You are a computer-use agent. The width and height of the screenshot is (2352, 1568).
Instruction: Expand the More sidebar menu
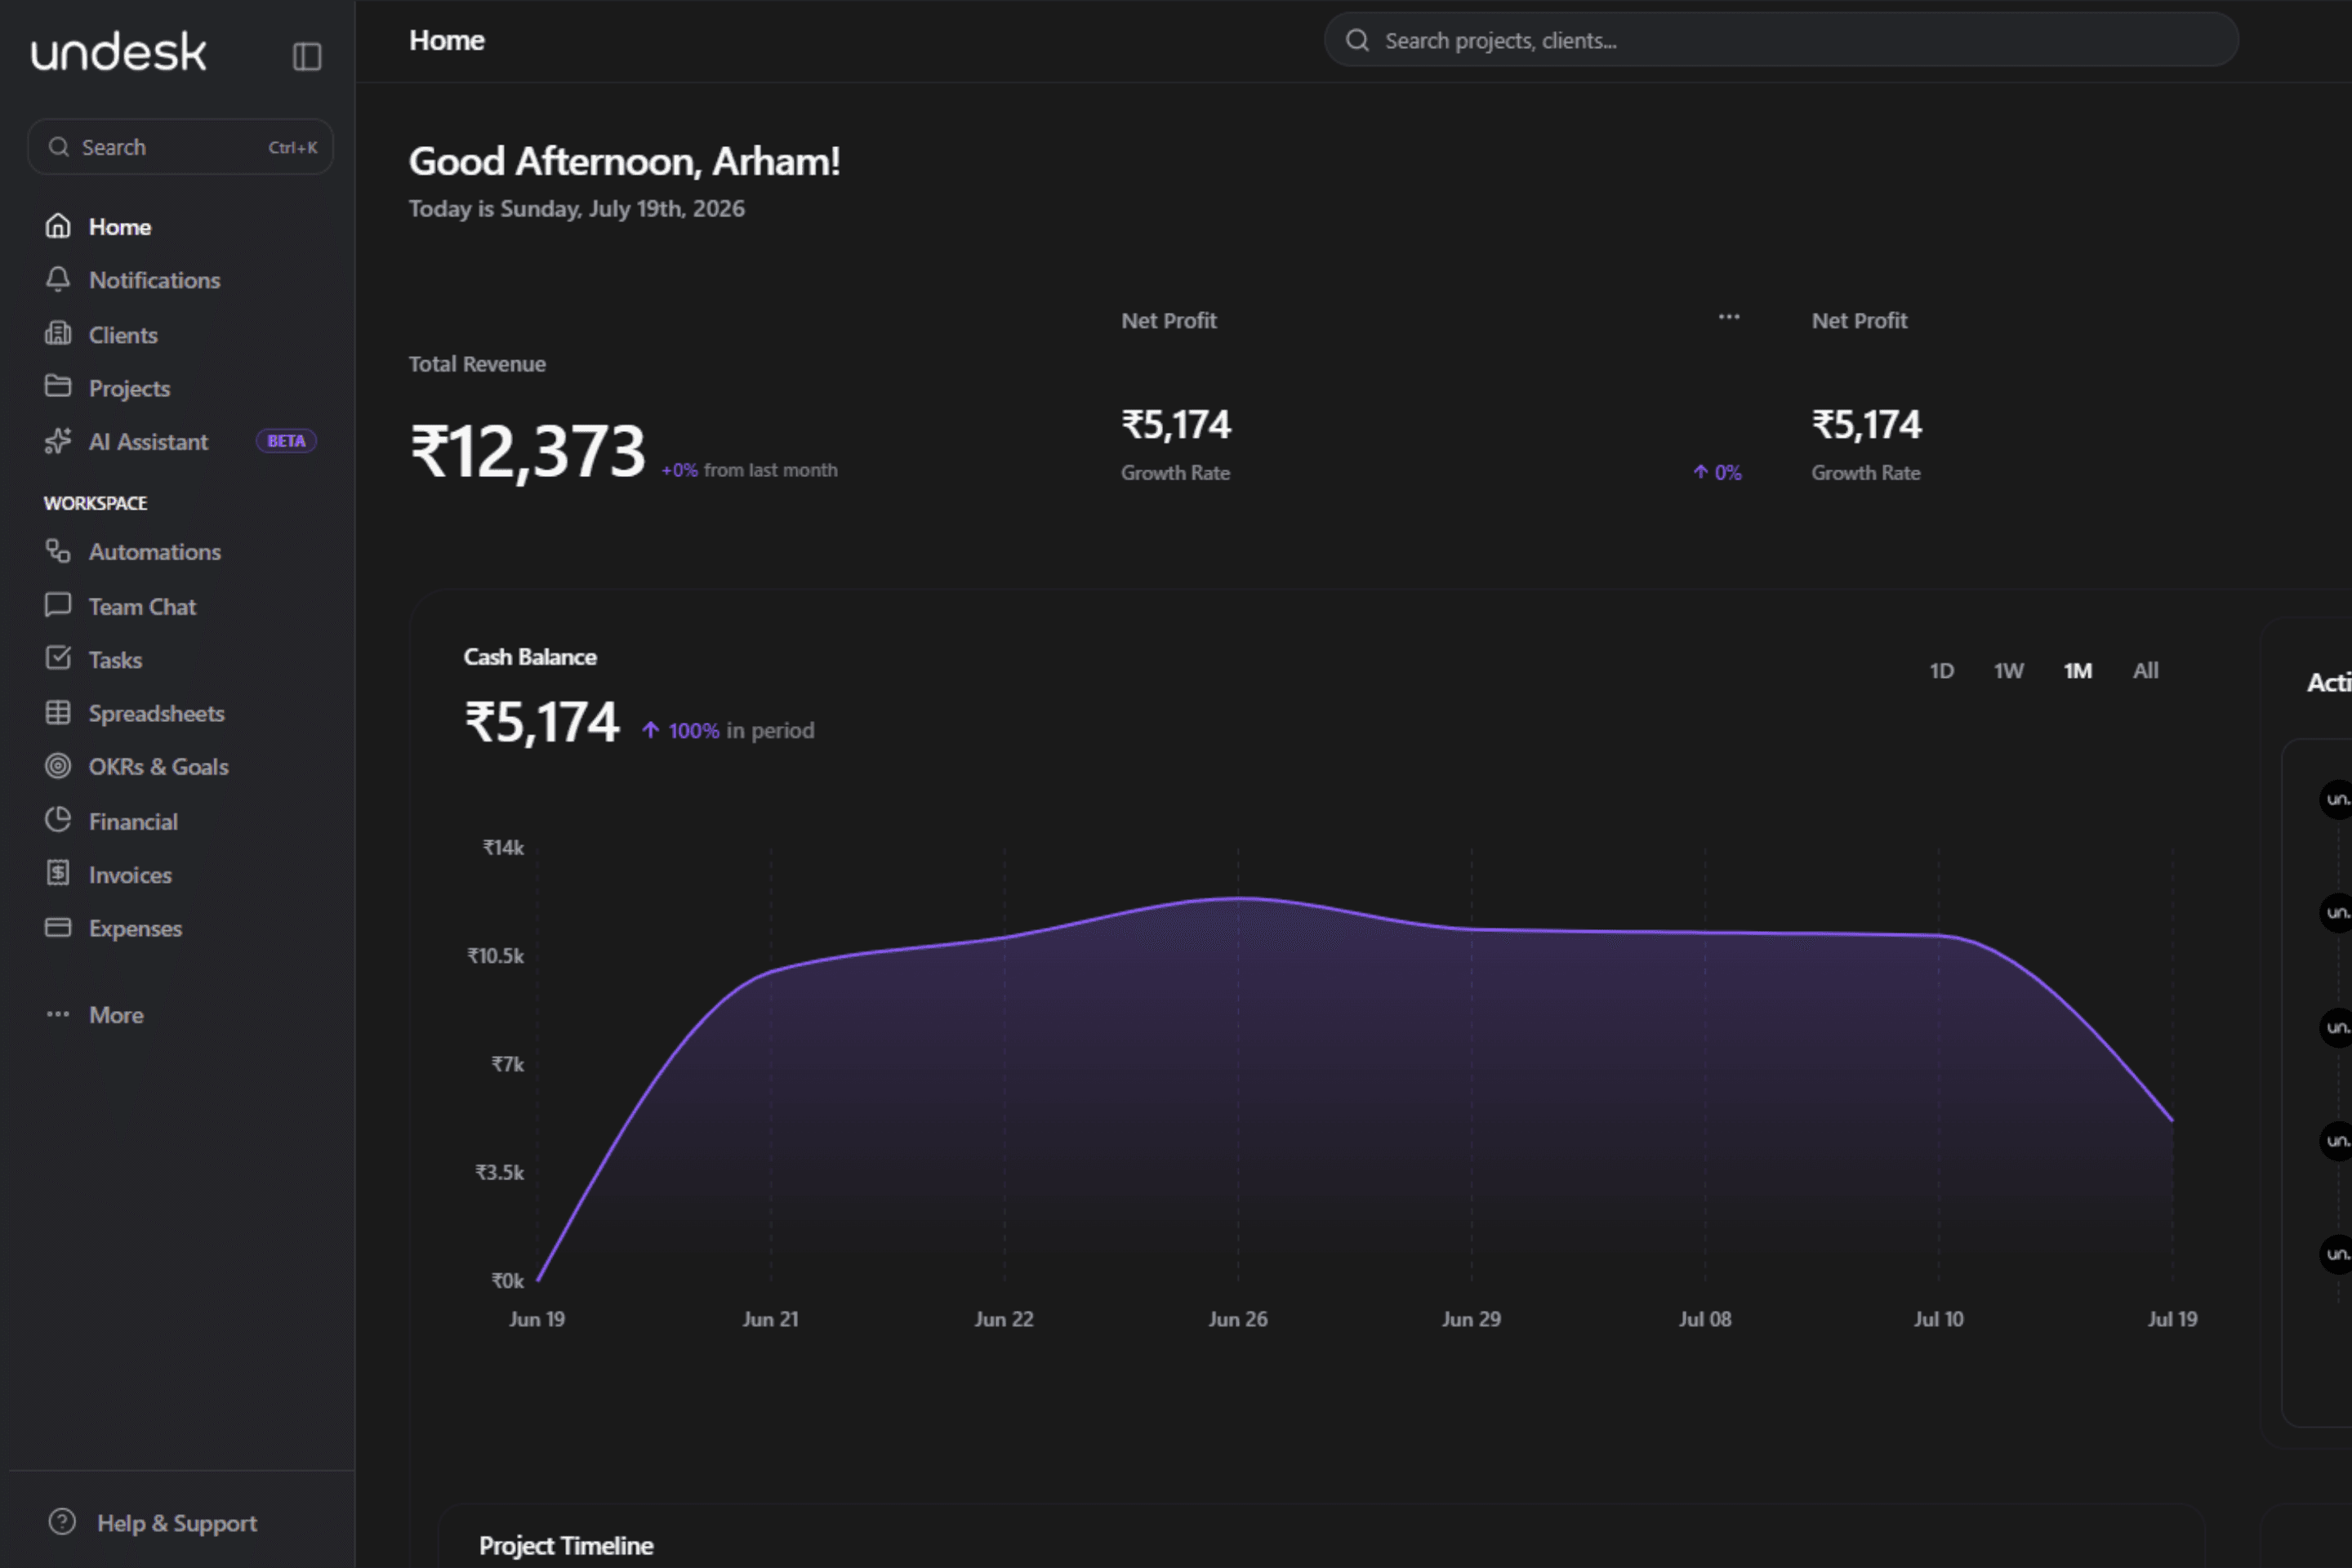click(x=96, y=1015)
